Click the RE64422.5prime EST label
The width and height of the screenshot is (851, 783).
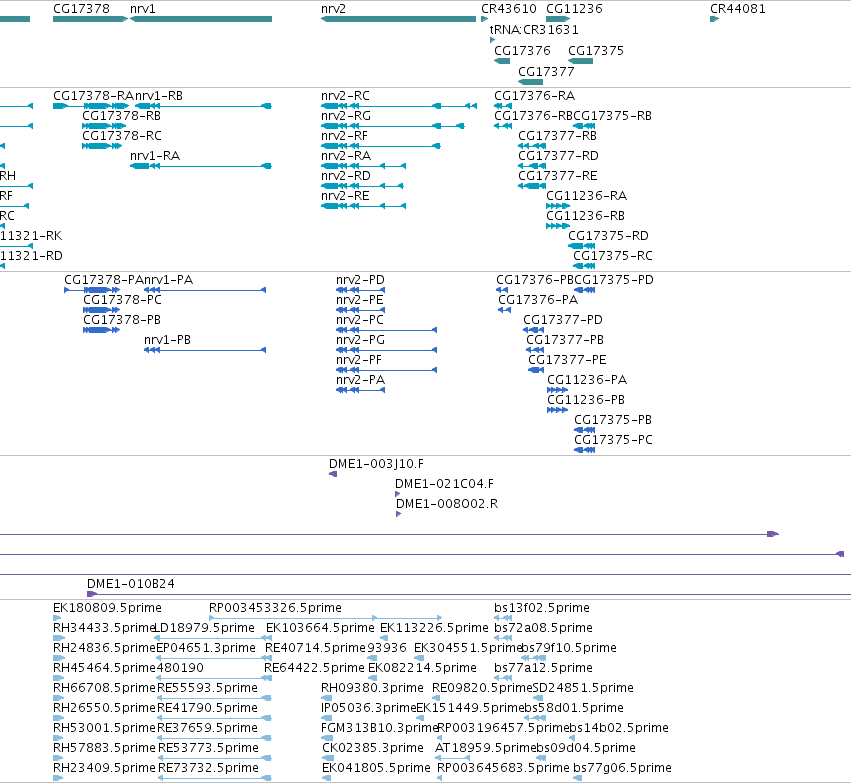tap(314, 667)
